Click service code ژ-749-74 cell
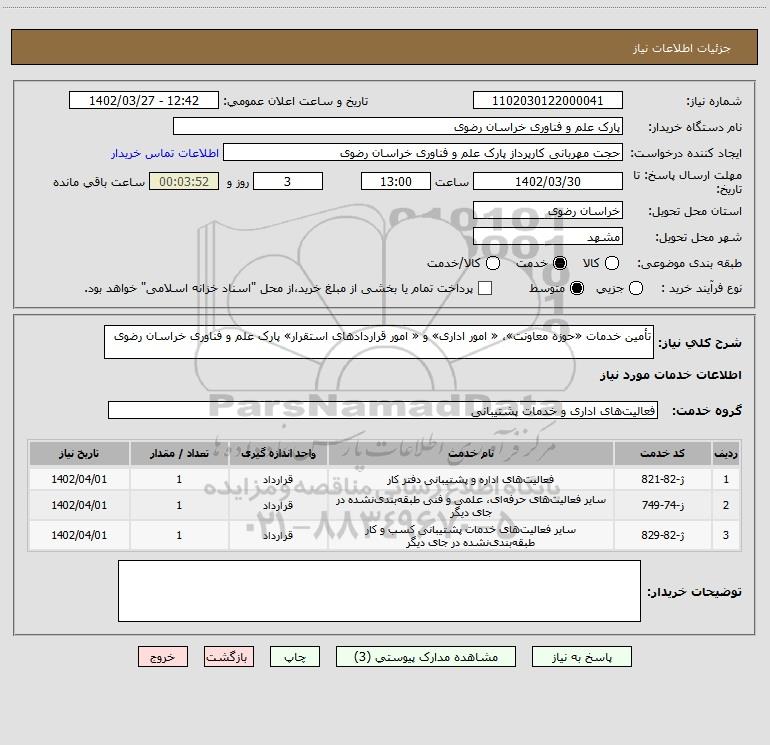The height and width of the screenshot is (745, 770). [x=662, y=505]
